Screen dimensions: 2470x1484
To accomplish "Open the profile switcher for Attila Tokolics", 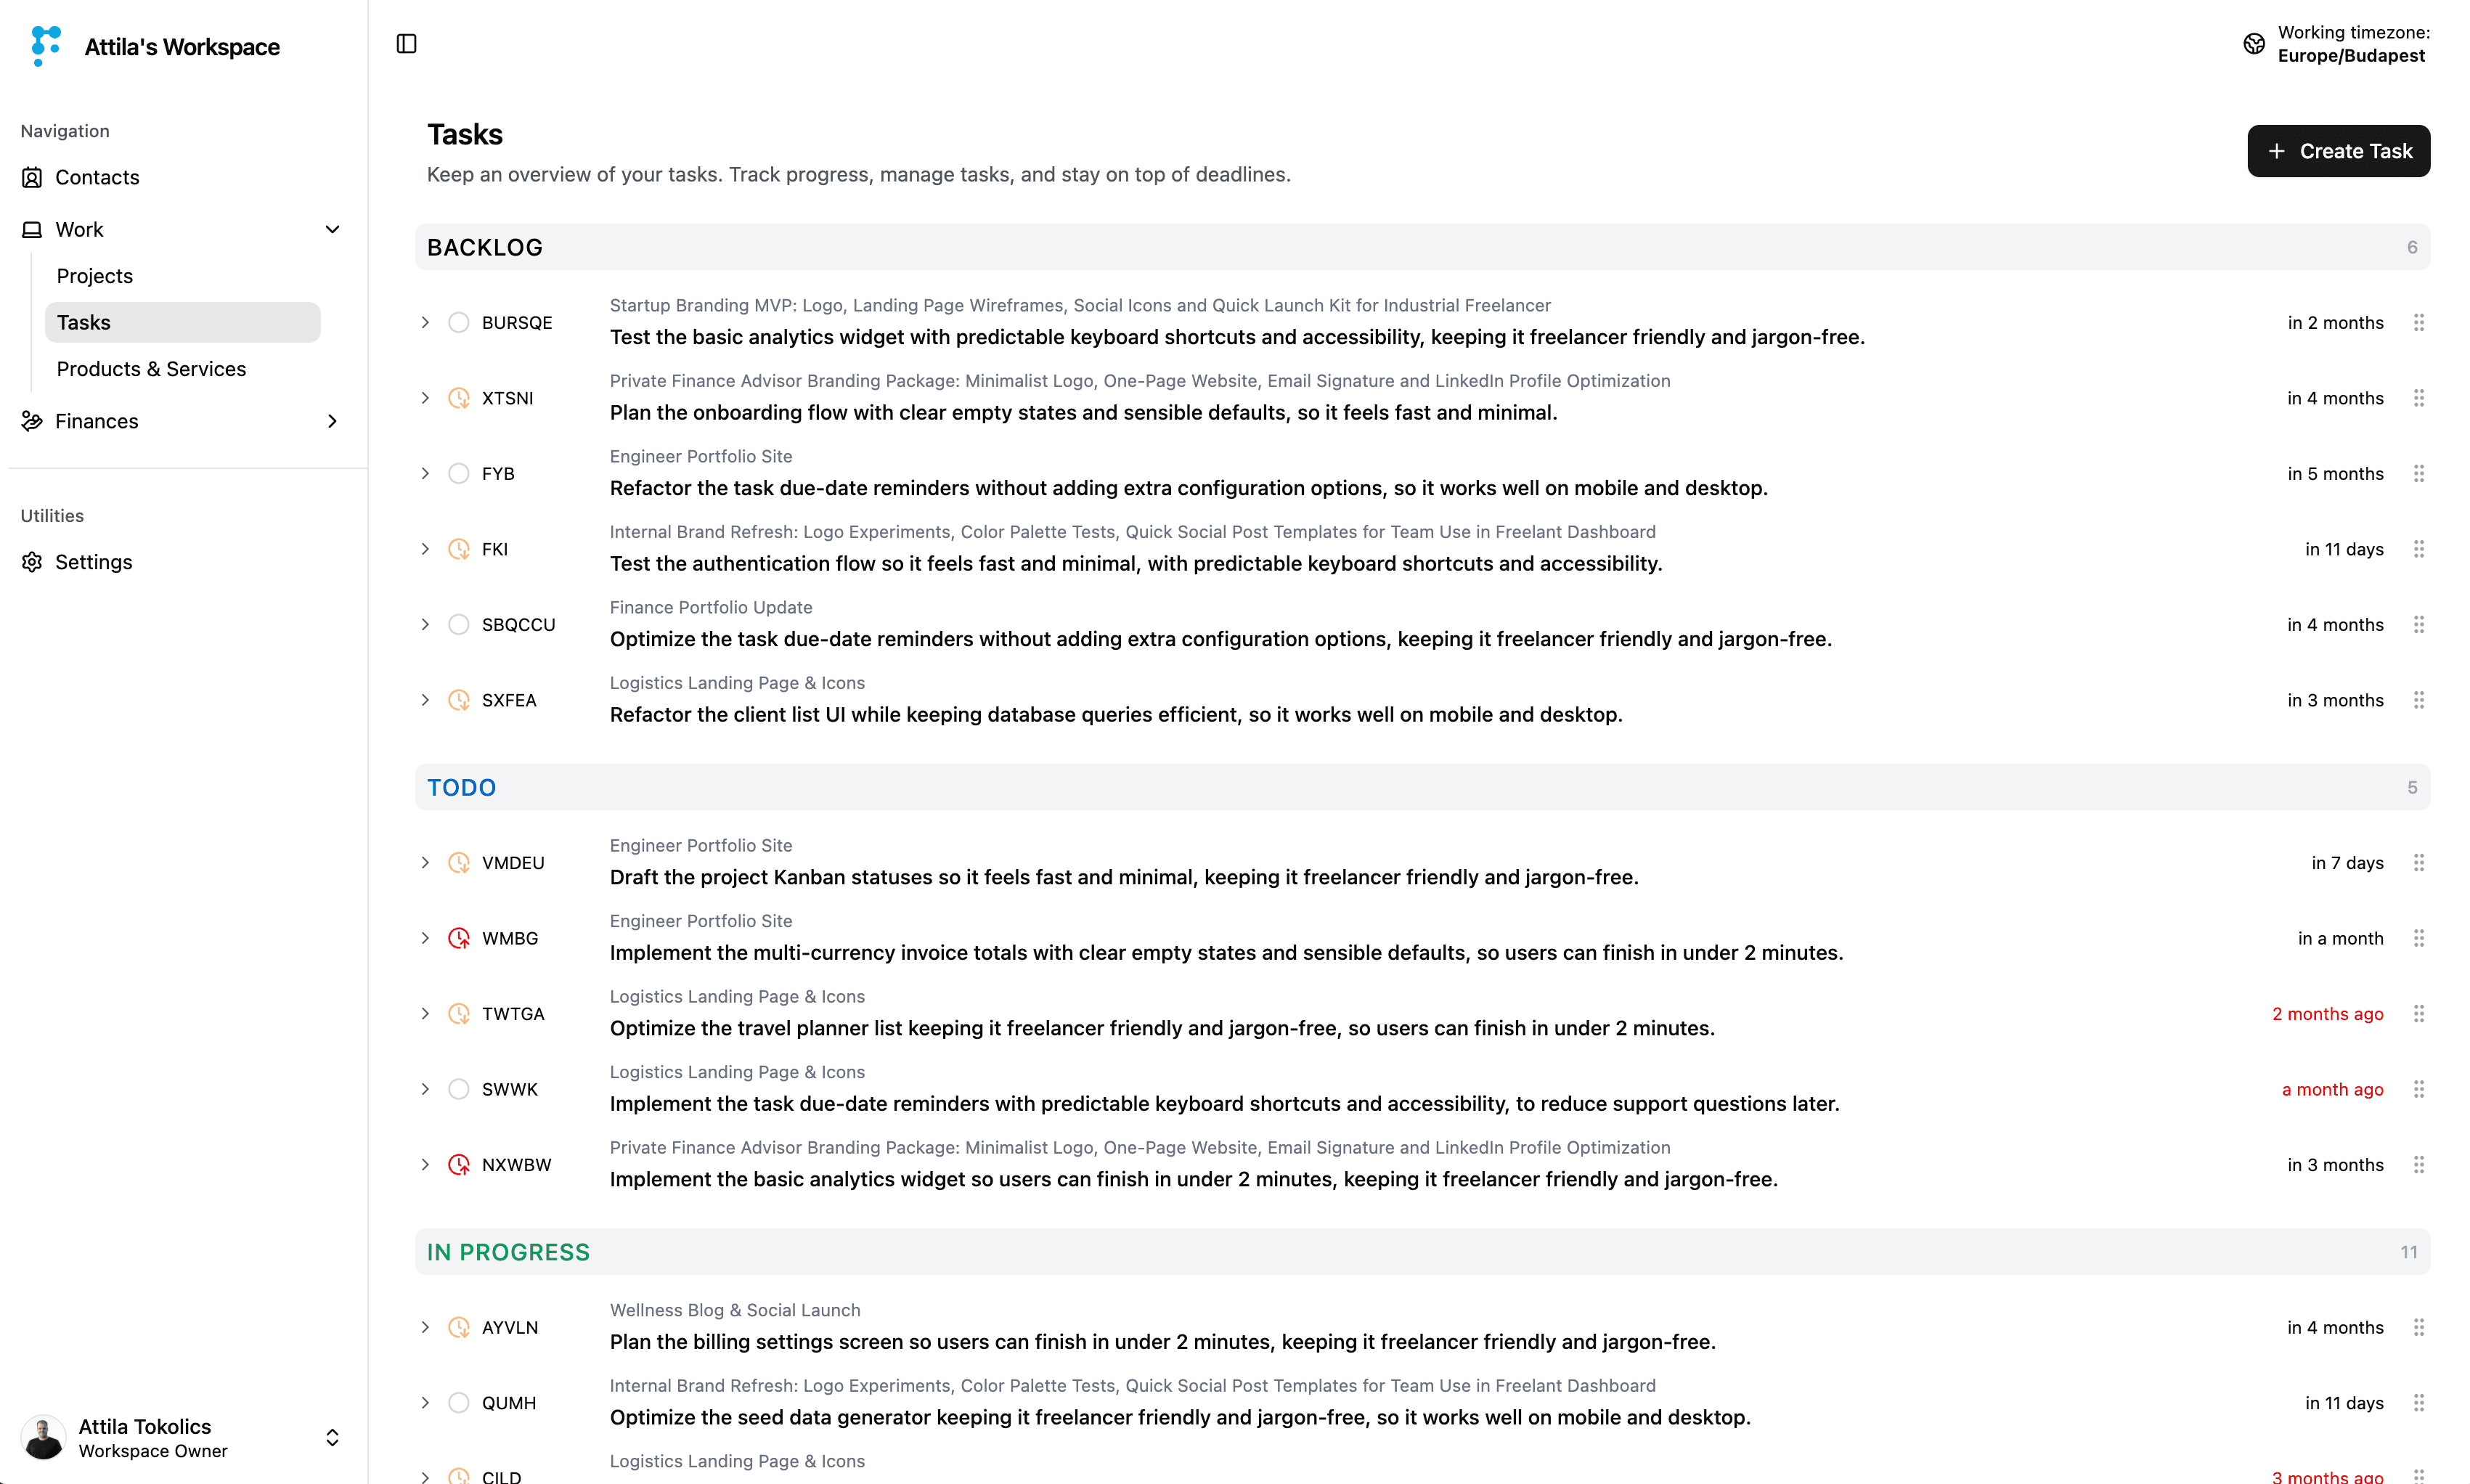I will click(x=331, y=1438).
